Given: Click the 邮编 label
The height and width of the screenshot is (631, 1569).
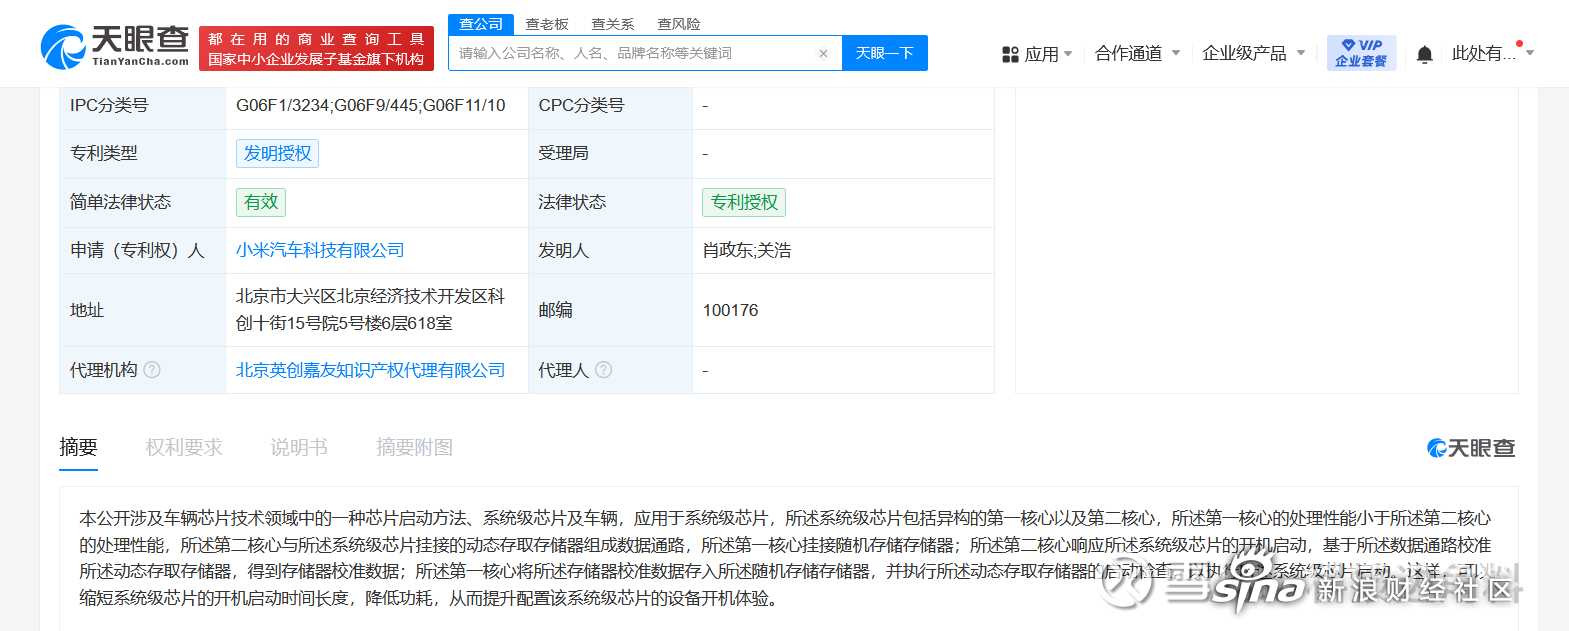Looking at the screenshot, I should pyautogui.click(x=556, y=310).
